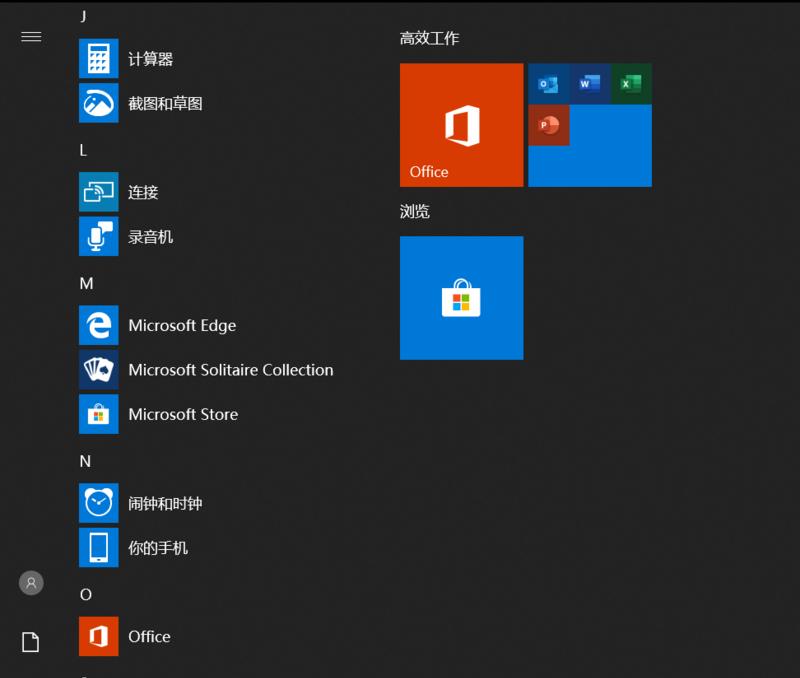This screenshot has height=678, width=800.
Task: Open Microsoft Solitaire Collection icon
Action: pyautogui.click(x=98, y=369)
